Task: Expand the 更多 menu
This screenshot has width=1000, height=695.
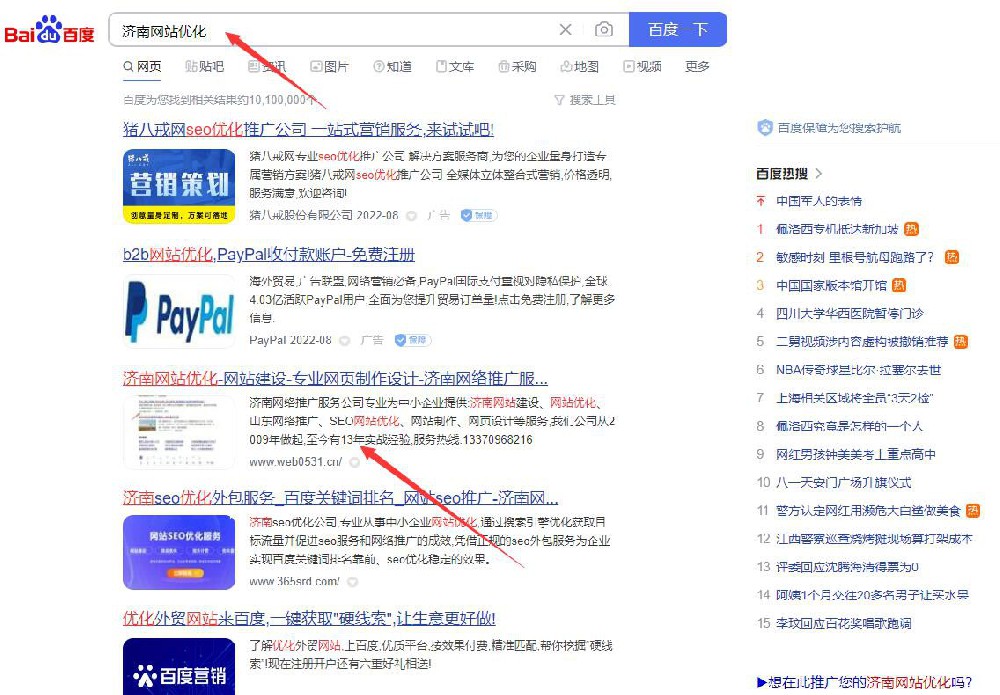Action: (x=697, y=66)
